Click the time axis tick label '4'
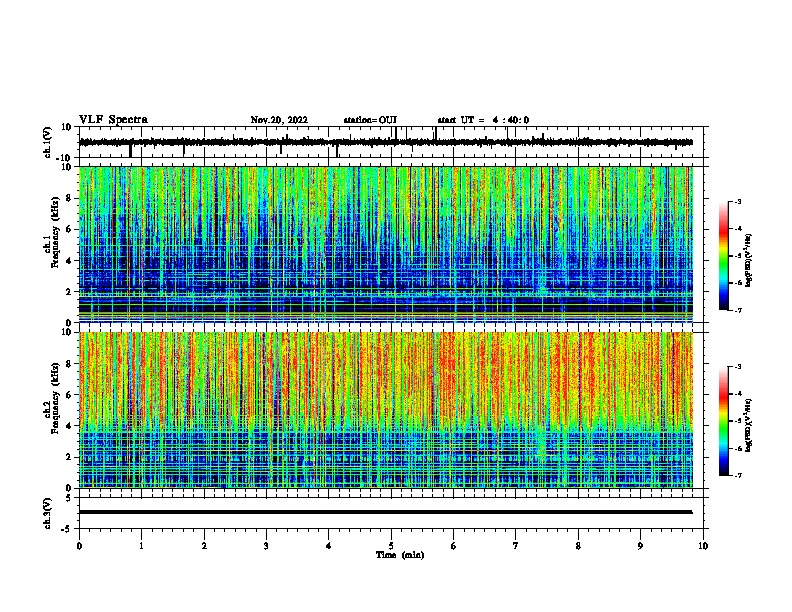Screen dimensions: 792x612 pyautogui.click(x=329, y=546)
